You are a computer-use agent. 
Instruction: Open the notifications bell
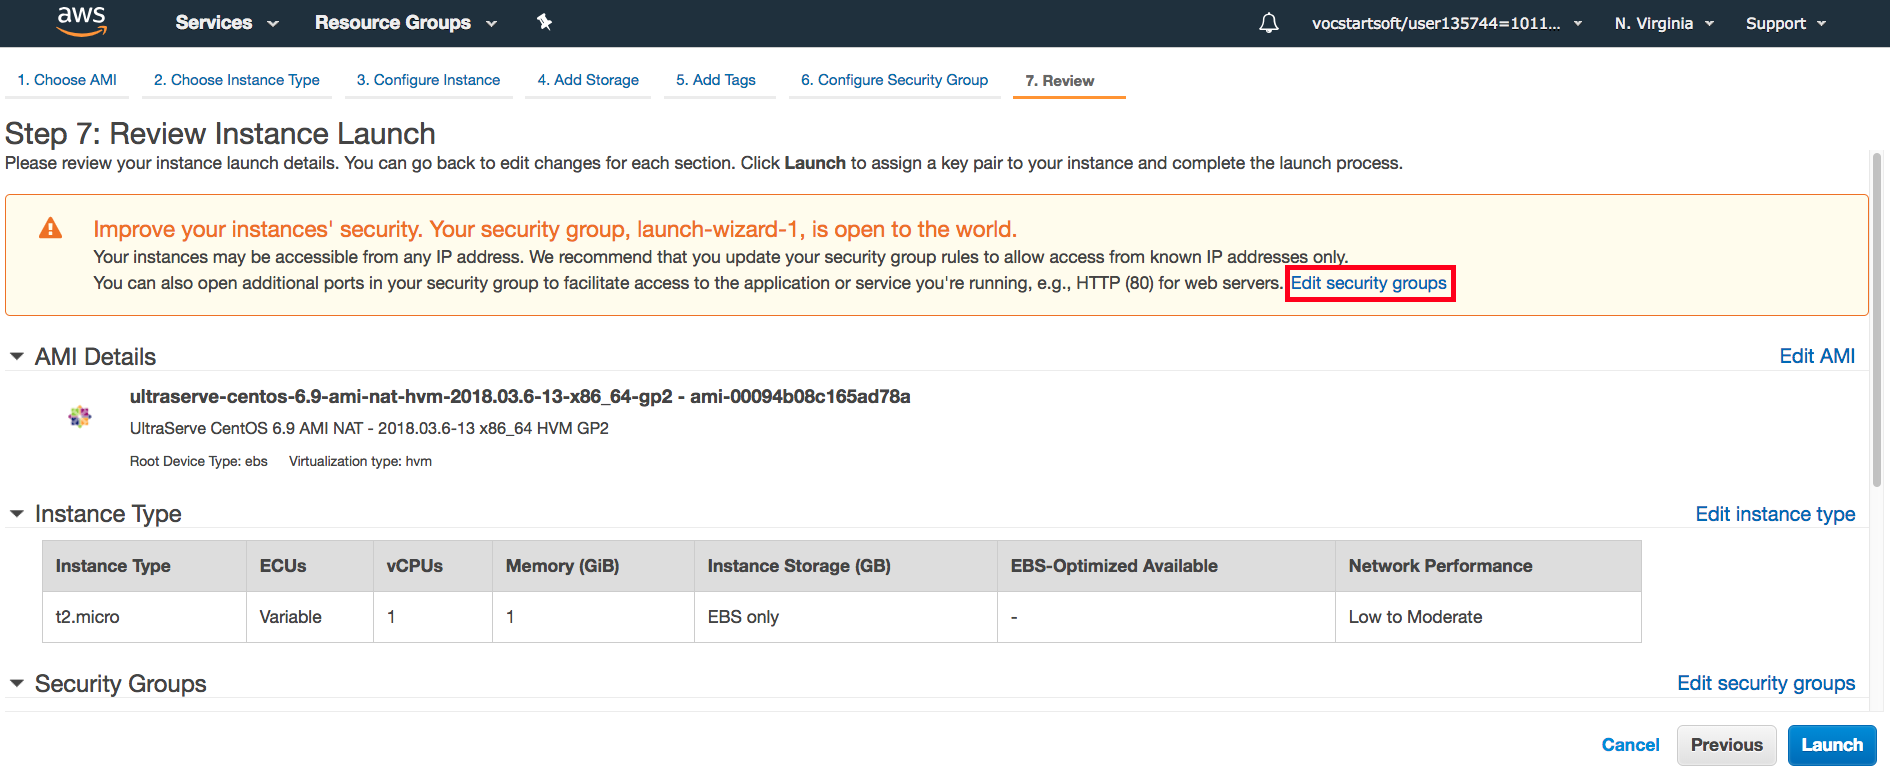[x=1268, y=23]
